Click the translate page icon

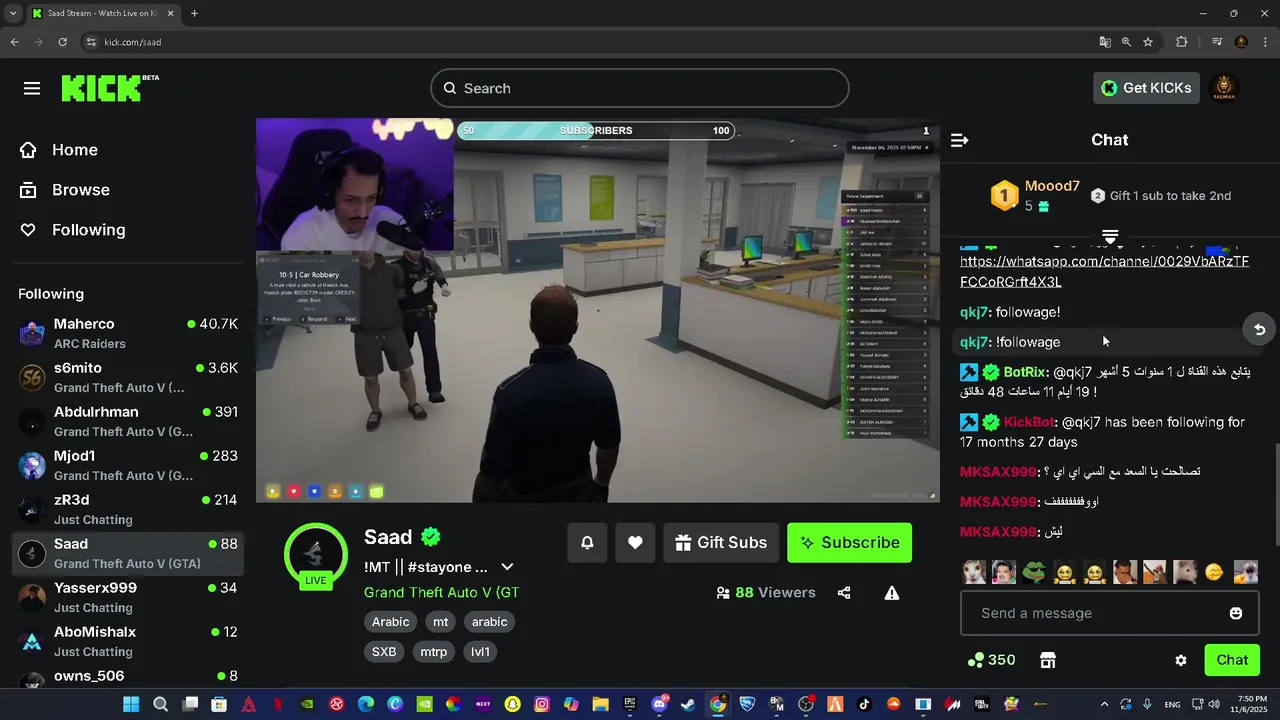[x=1104, y=42]
